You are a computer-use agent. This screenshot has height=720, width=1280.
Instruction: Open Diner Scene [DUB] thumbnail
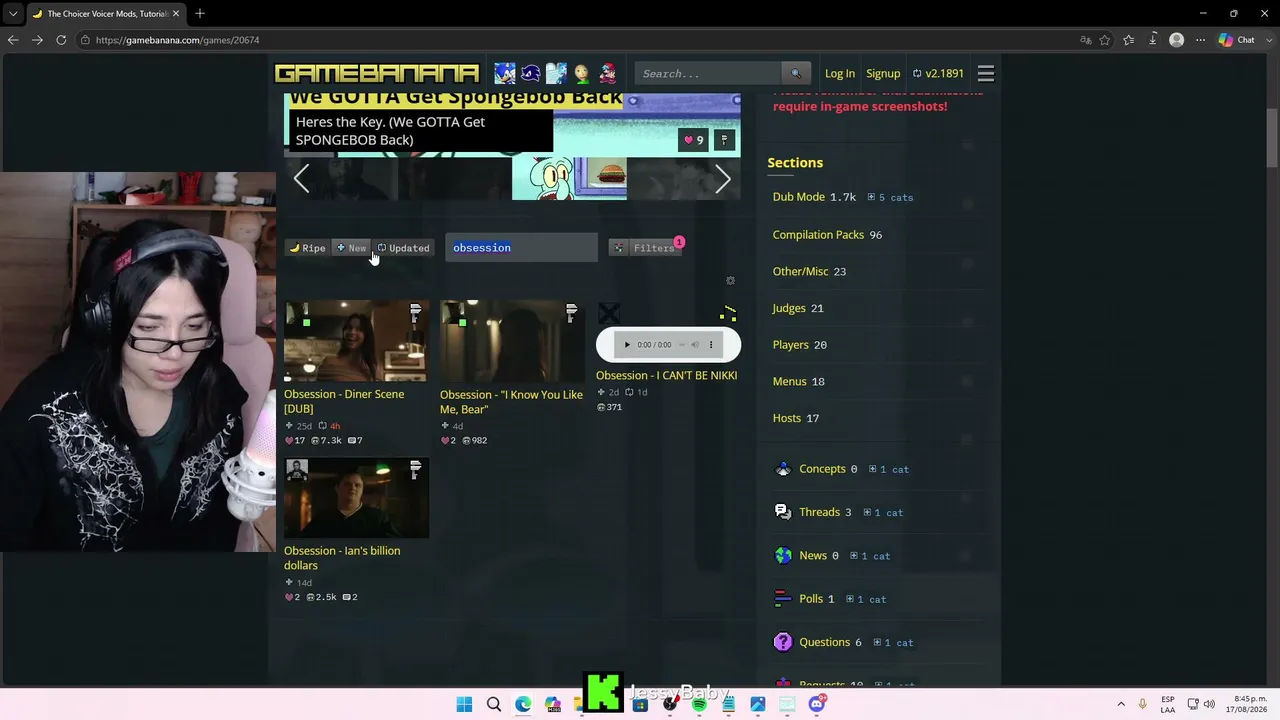[356, 341]
